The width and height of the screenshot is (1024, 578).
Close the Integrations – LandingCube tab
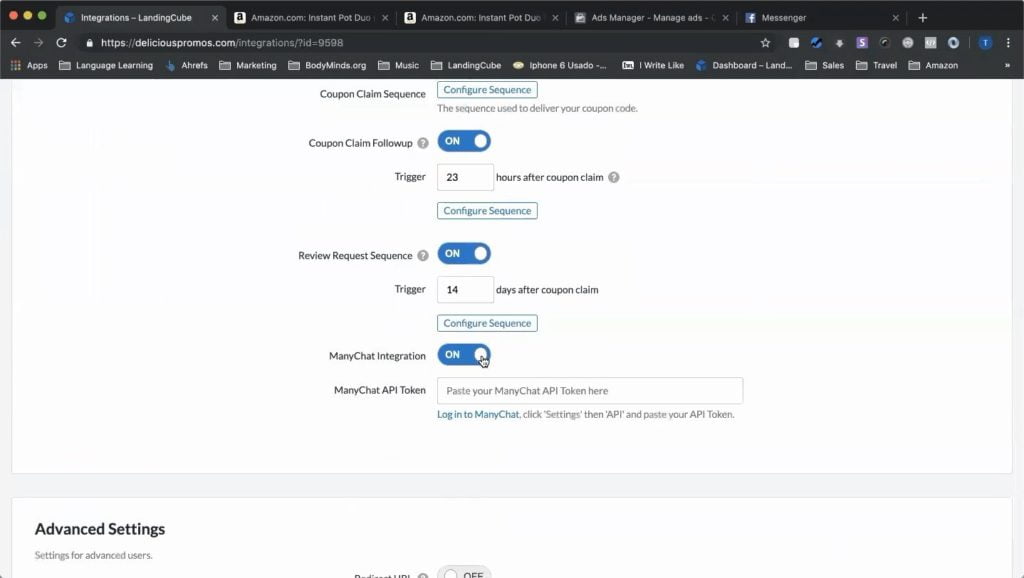(x=215, y=18)
